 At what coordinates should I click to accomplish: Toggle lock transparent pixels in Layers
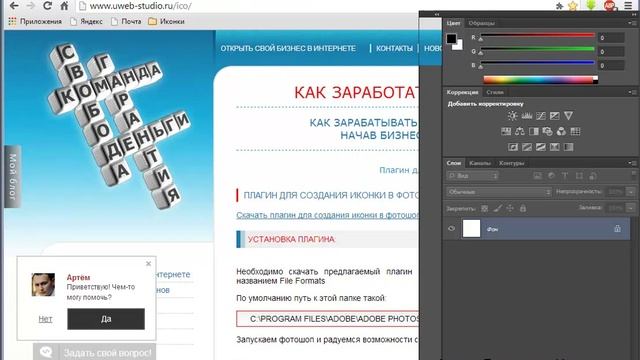pyautogui.click(x=484, y=209)
